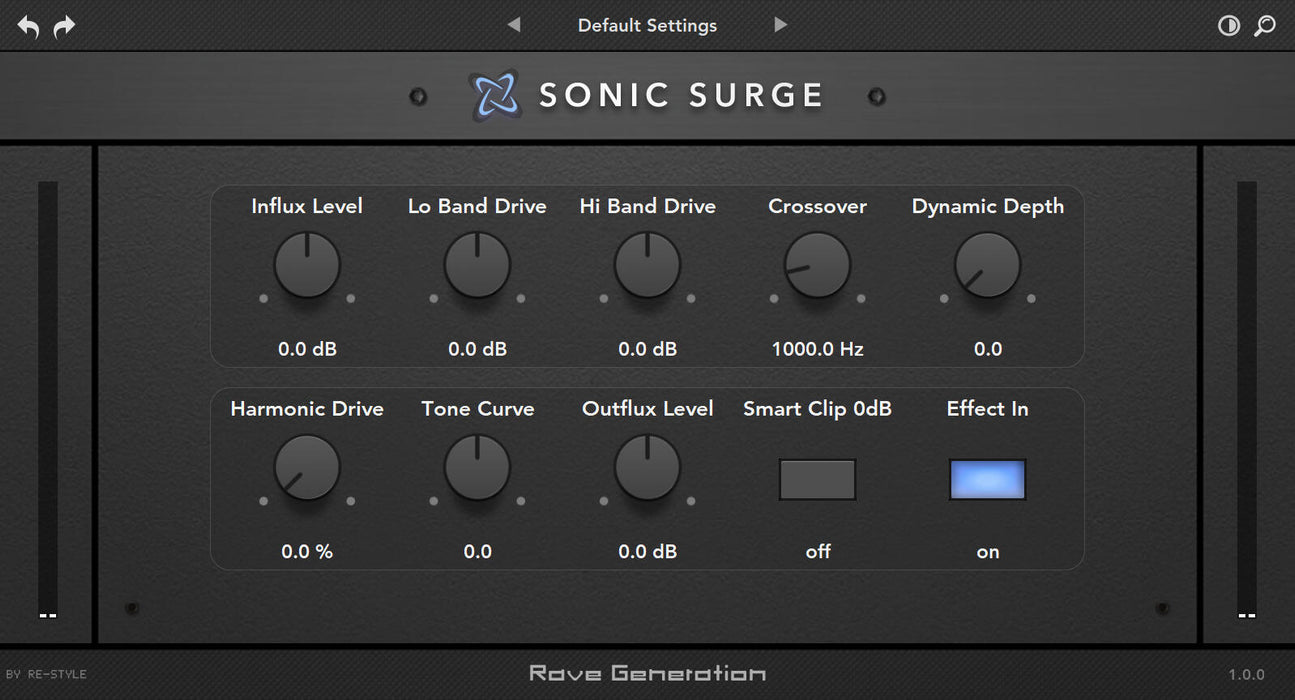Click the next preset arrow
The height and width of the screenshot is (700, 1295).
point(780,25)
